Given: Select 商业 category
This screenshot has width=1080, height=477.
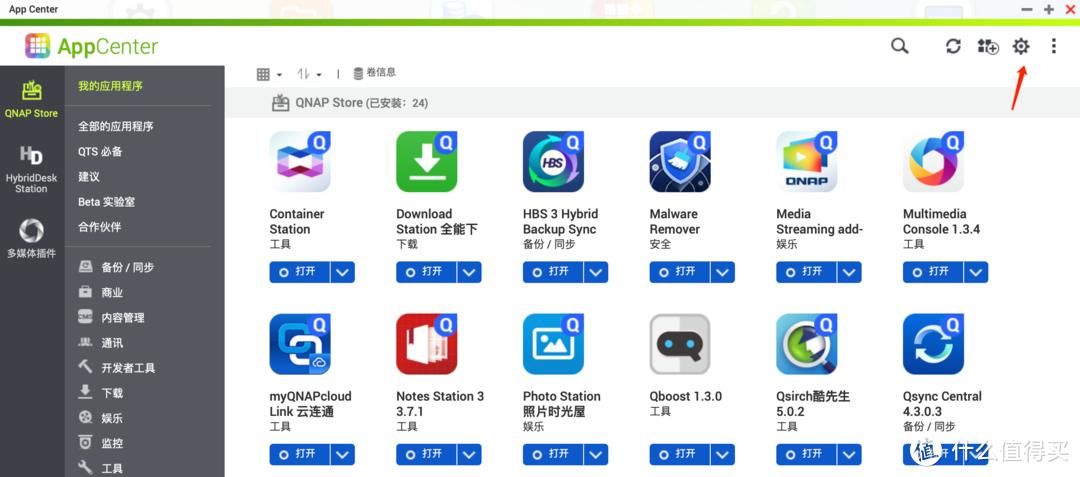Looking at the screenshot, I should coord(101,293).
